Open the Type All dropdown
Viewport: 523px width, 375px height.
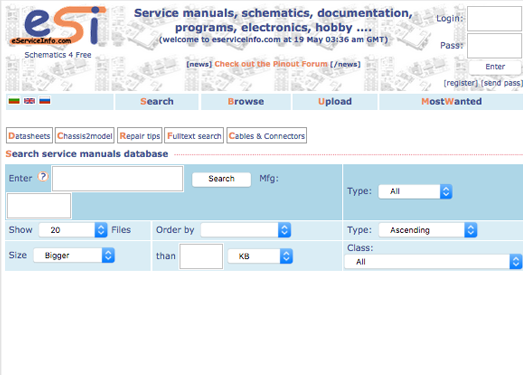click(x=415, y=192)
